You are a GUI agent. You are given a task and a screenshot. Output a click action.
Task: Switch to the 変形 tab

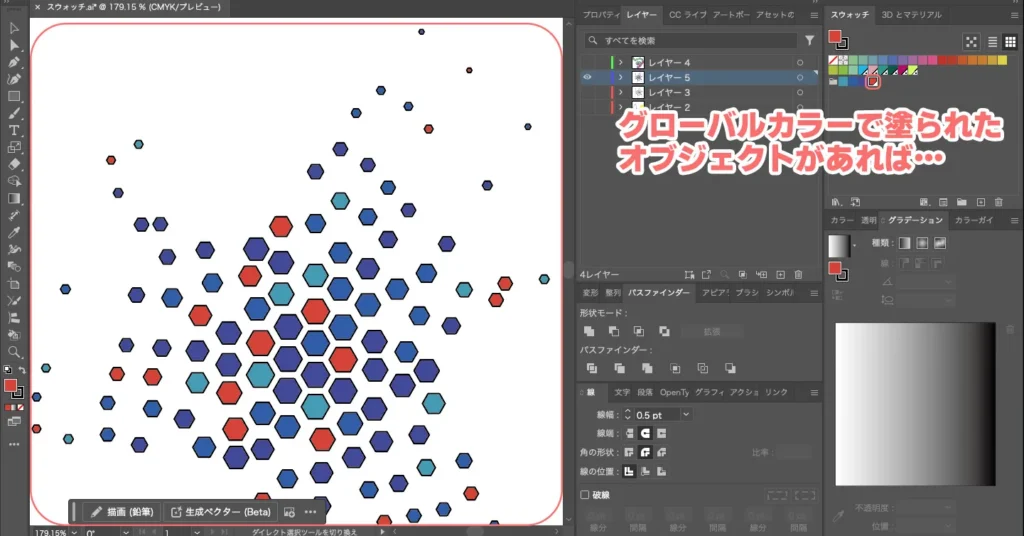pos(590,292)
